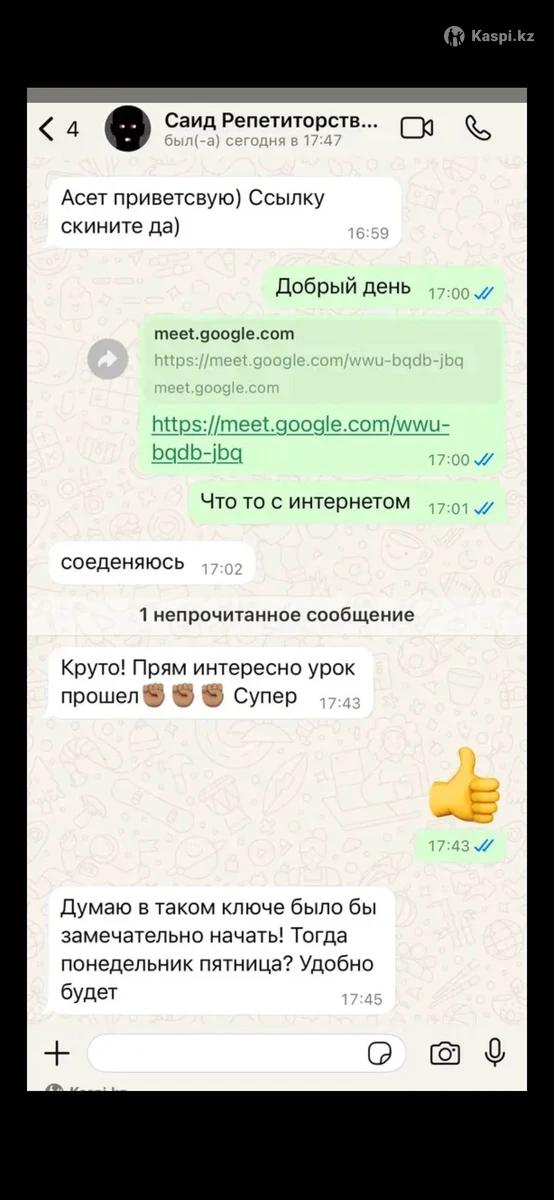
Task: Open the meet.google.com/wwu-bqdb-jbq hyperlink
Action: coord(300,438)
